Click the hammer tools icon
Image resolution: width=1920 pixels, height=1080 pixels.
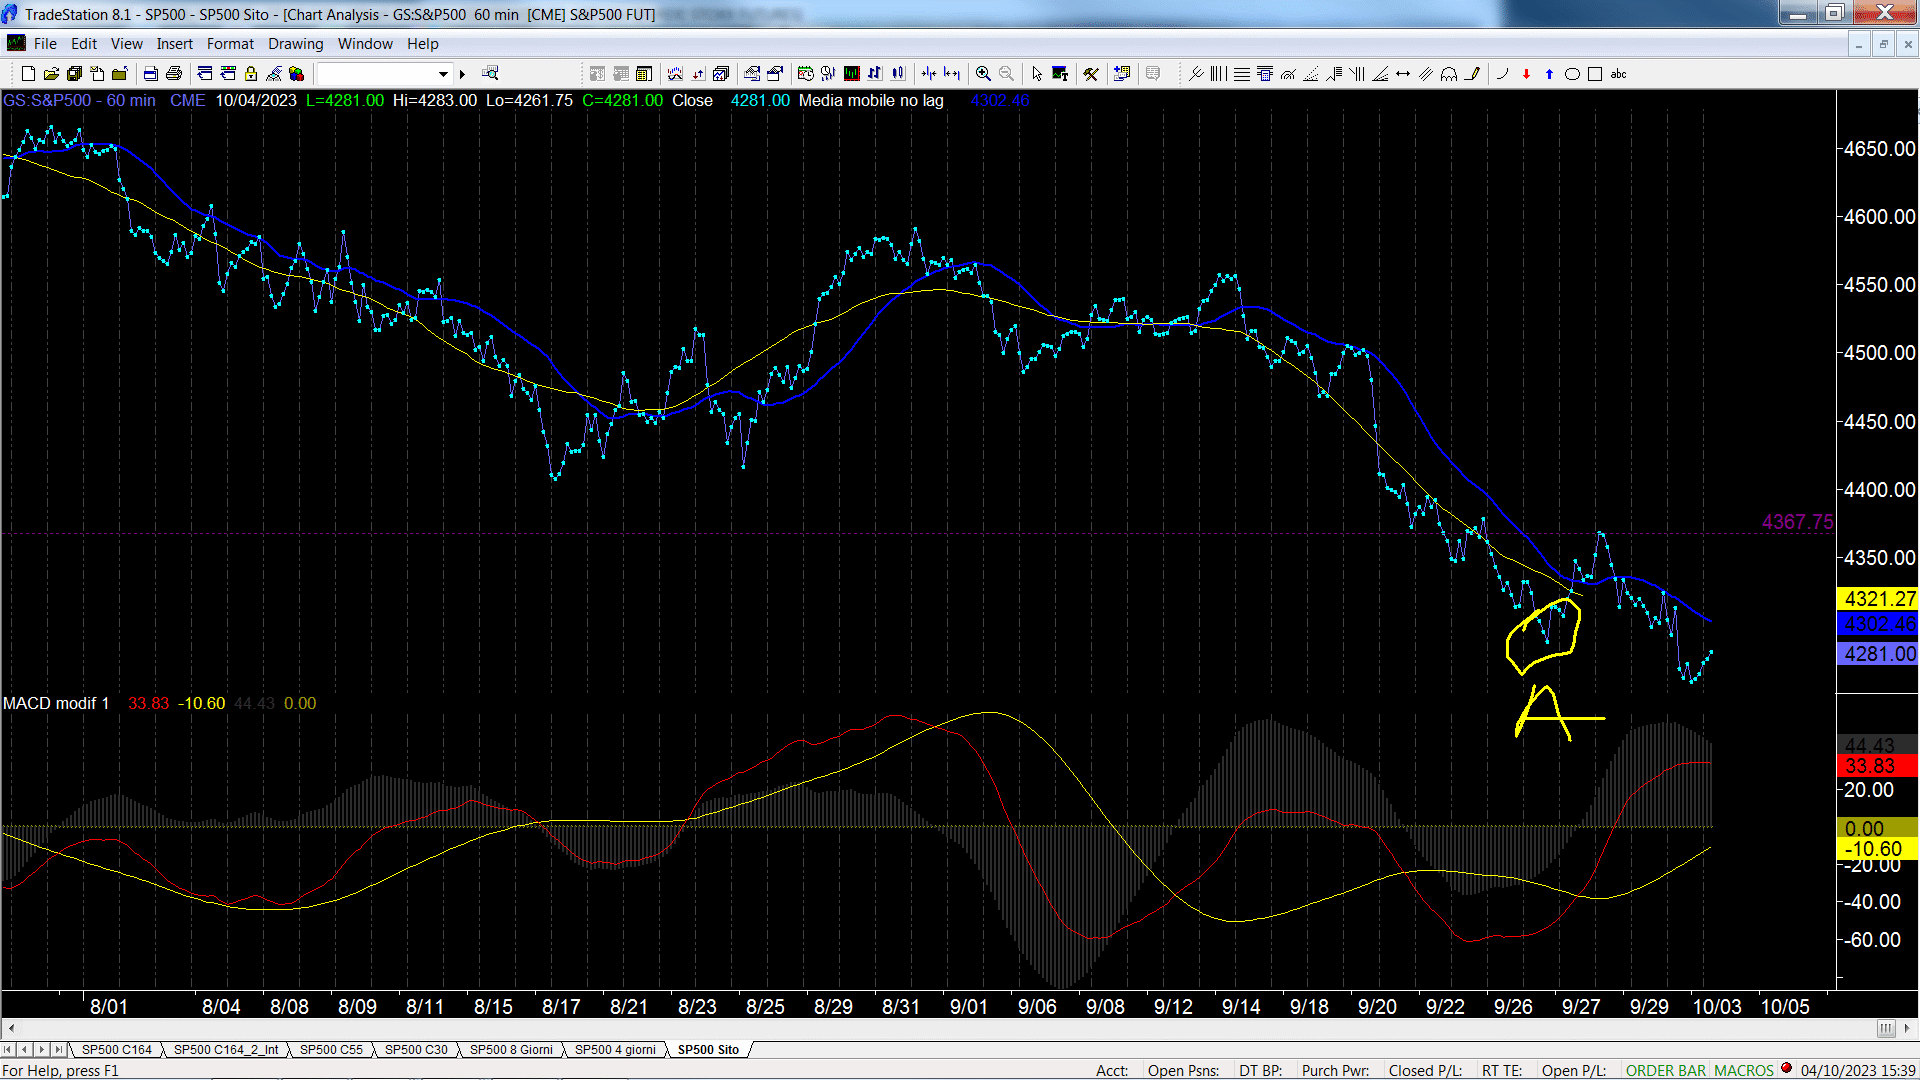point(1091,74)
